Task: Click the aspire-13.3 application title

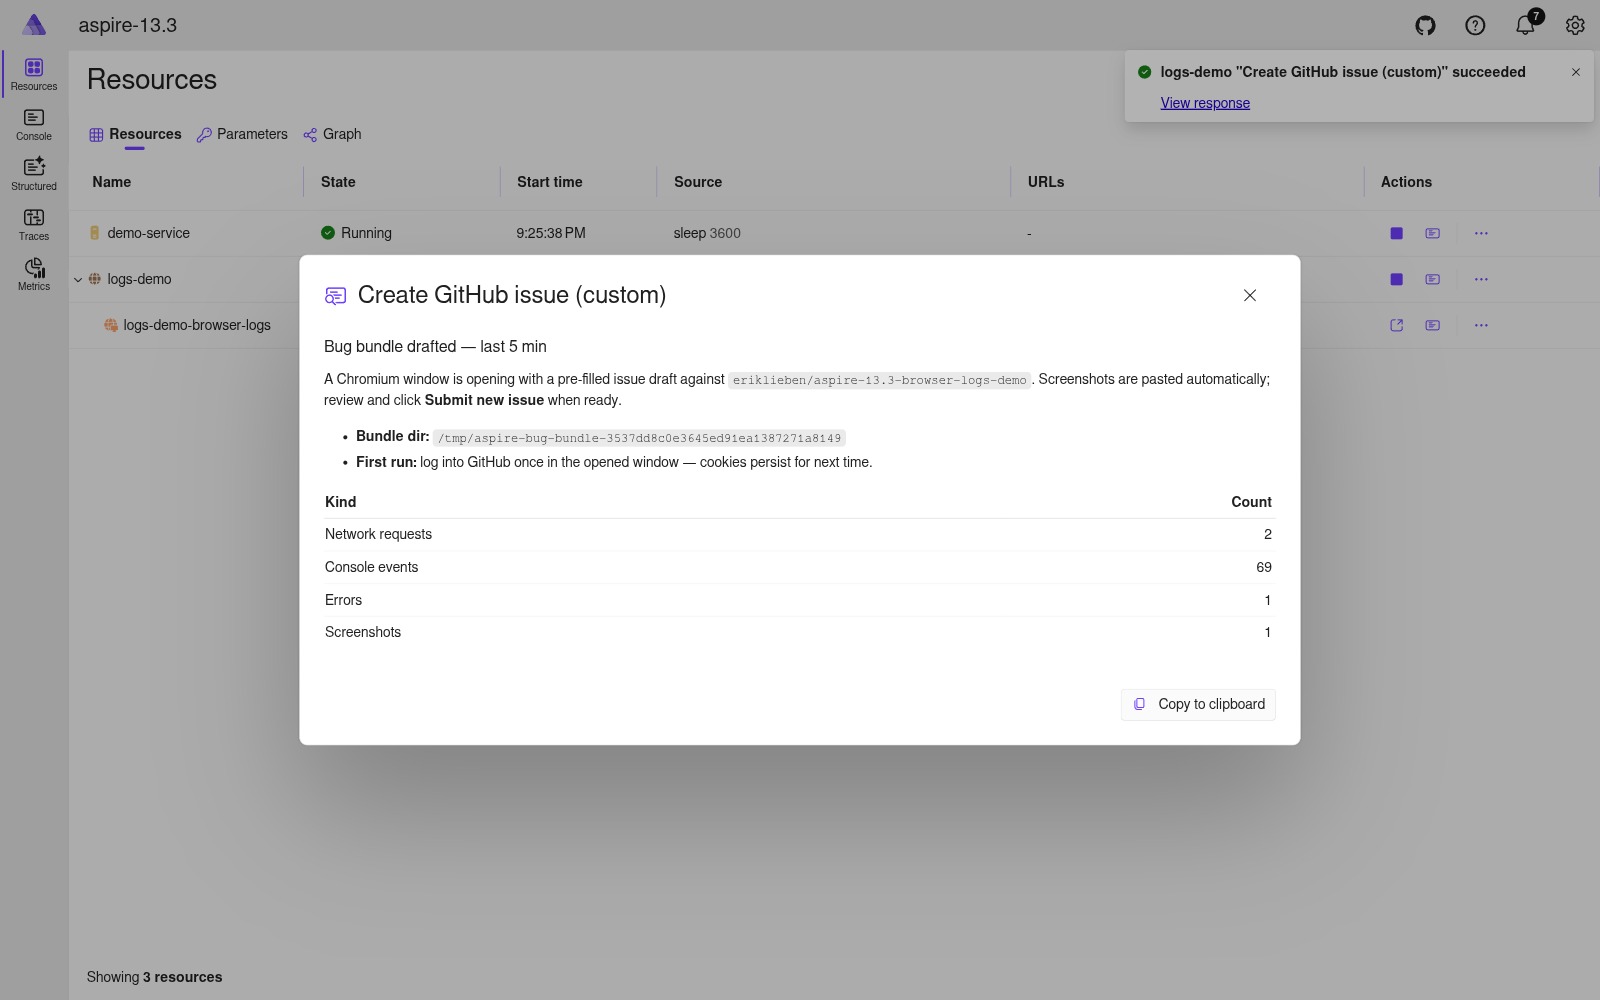Action: 128,25
